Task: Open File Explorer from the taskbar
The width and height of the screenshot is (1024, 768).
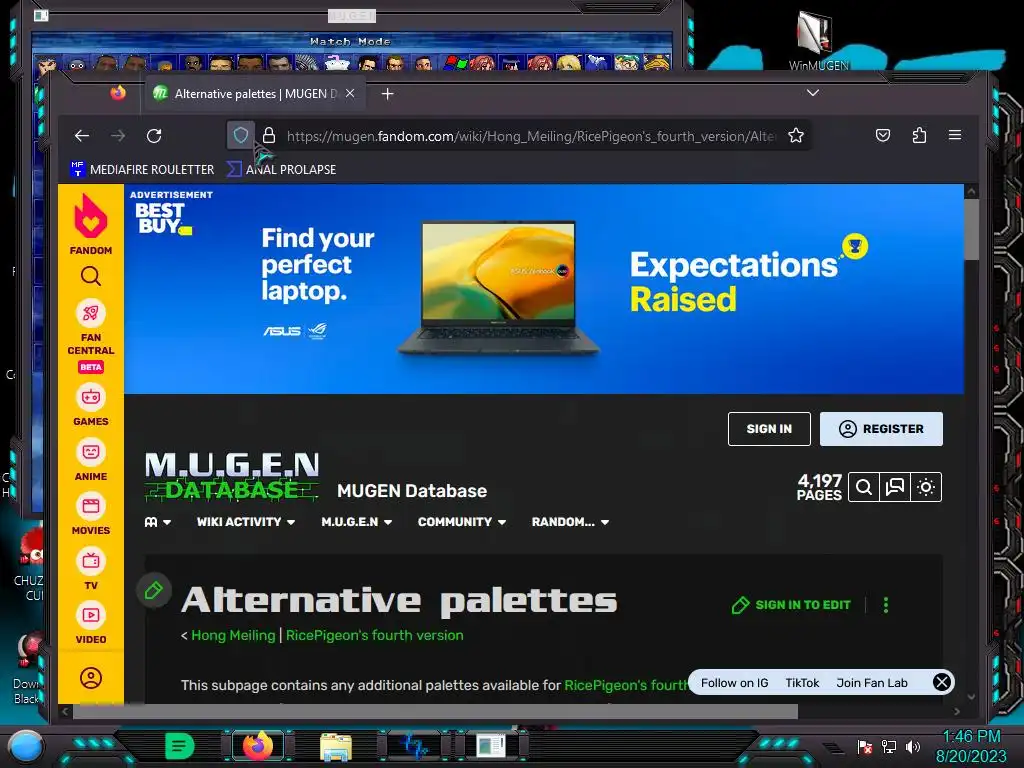Action: click(x=336, y=747)
